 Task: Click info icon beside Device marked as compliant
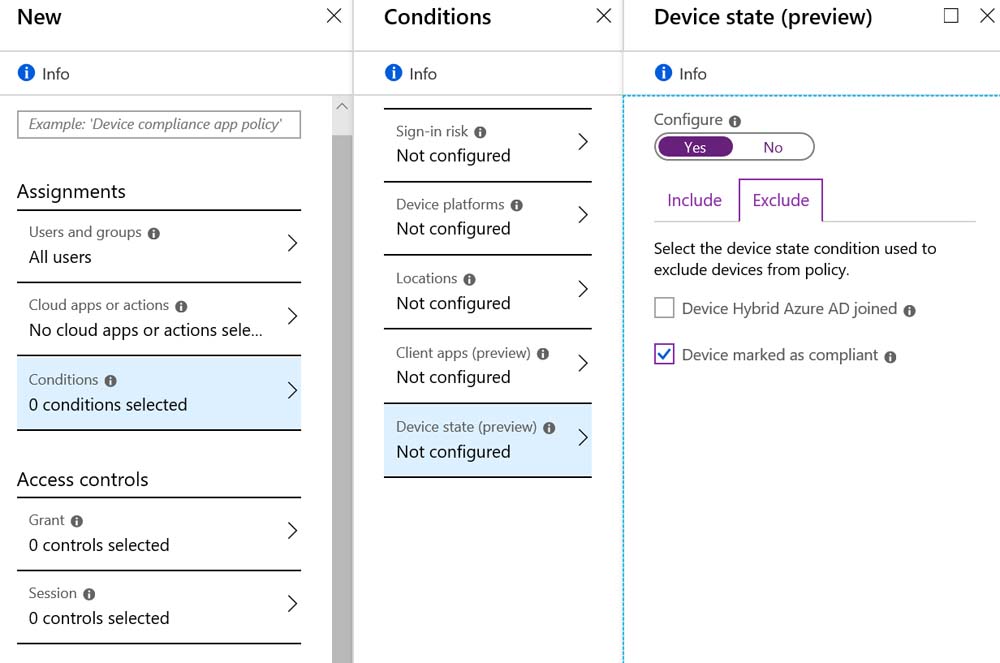pos(890,357)
